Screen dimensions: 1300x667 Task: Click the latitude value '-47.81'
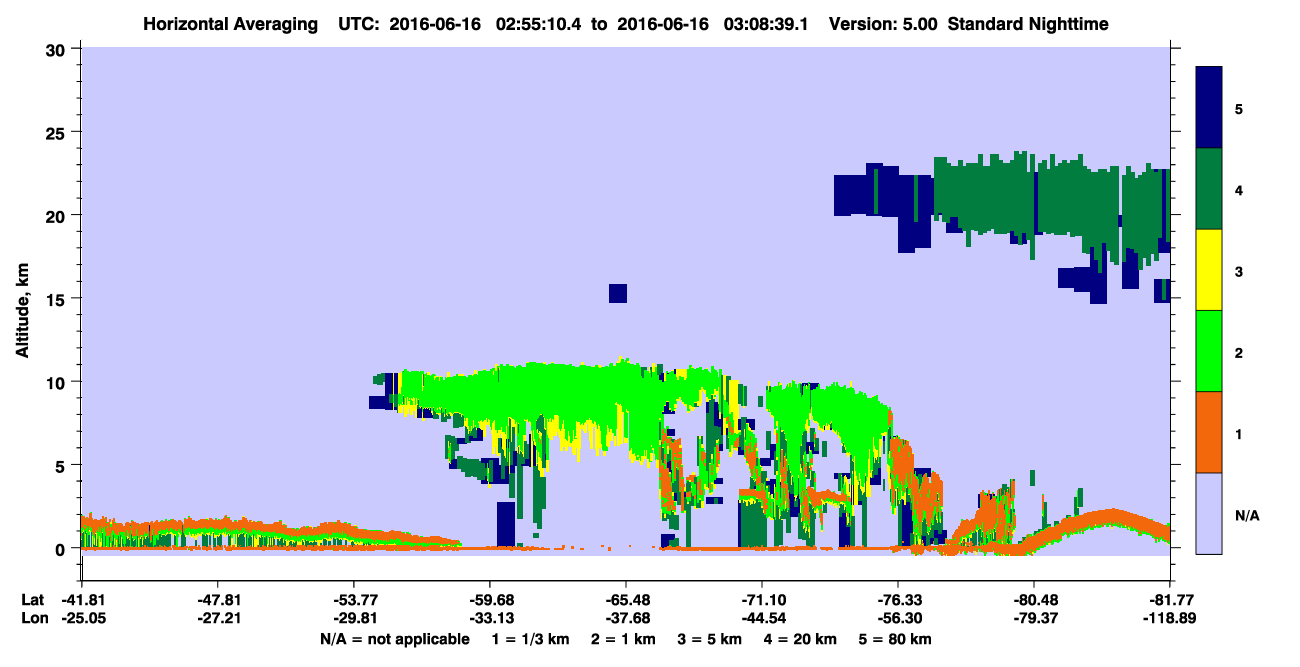(217, 600)
